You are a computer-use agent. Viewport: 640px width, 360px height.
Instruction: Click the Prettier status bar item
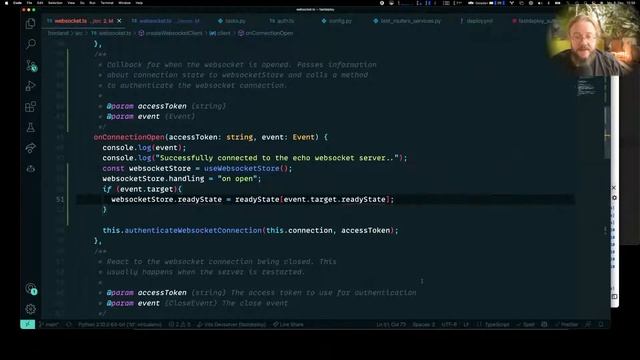pyautogui.click(x=566, y=324)
